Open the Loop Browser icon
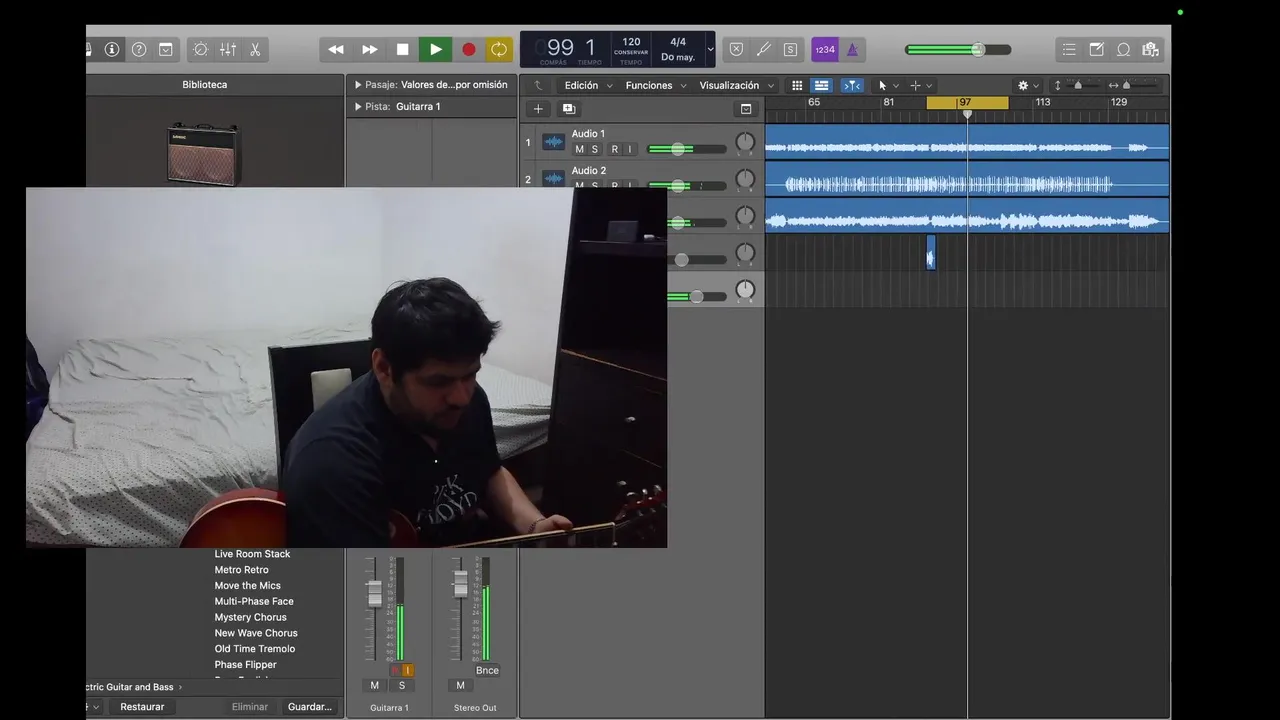1280x720 pixels. (x=1123, y=49)
